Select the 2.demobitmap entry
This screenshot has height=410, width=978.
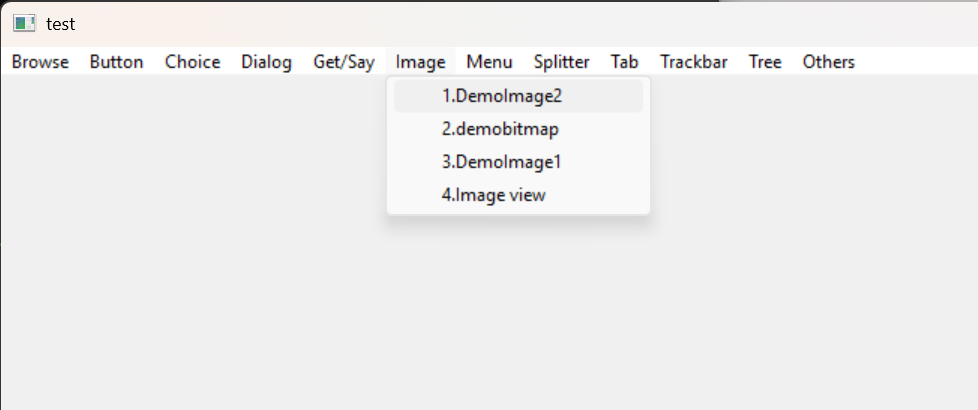pos(500,129)
